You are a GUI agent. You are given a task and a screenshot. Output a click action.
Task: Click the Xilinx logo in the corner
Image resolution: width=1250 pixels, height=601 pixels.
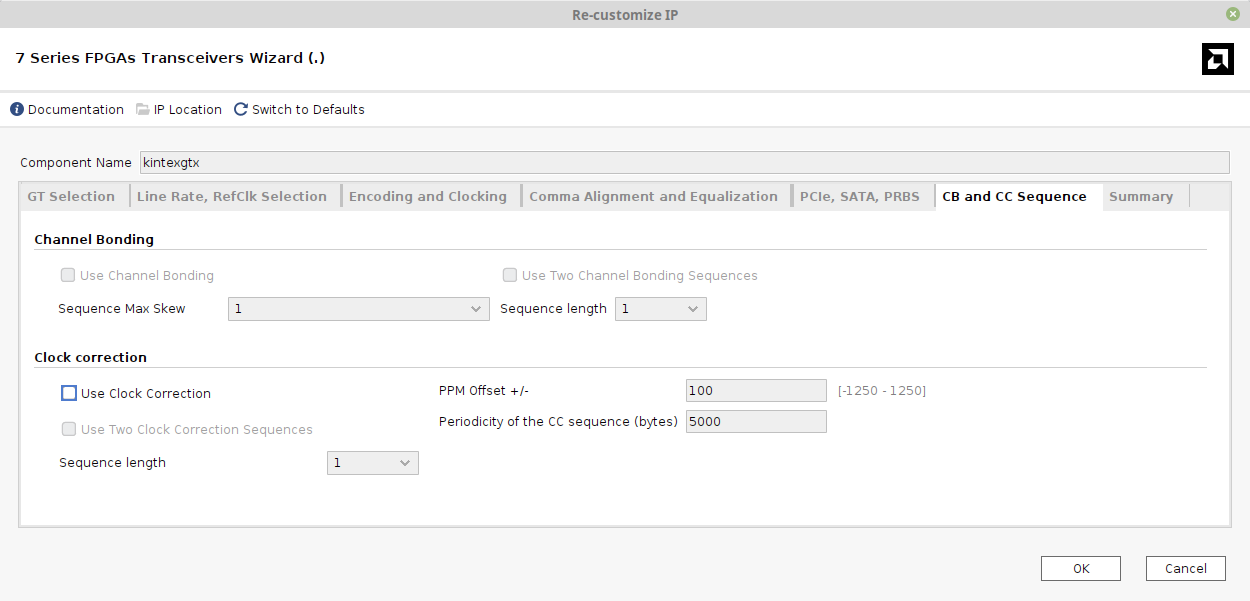[1217, 59]
